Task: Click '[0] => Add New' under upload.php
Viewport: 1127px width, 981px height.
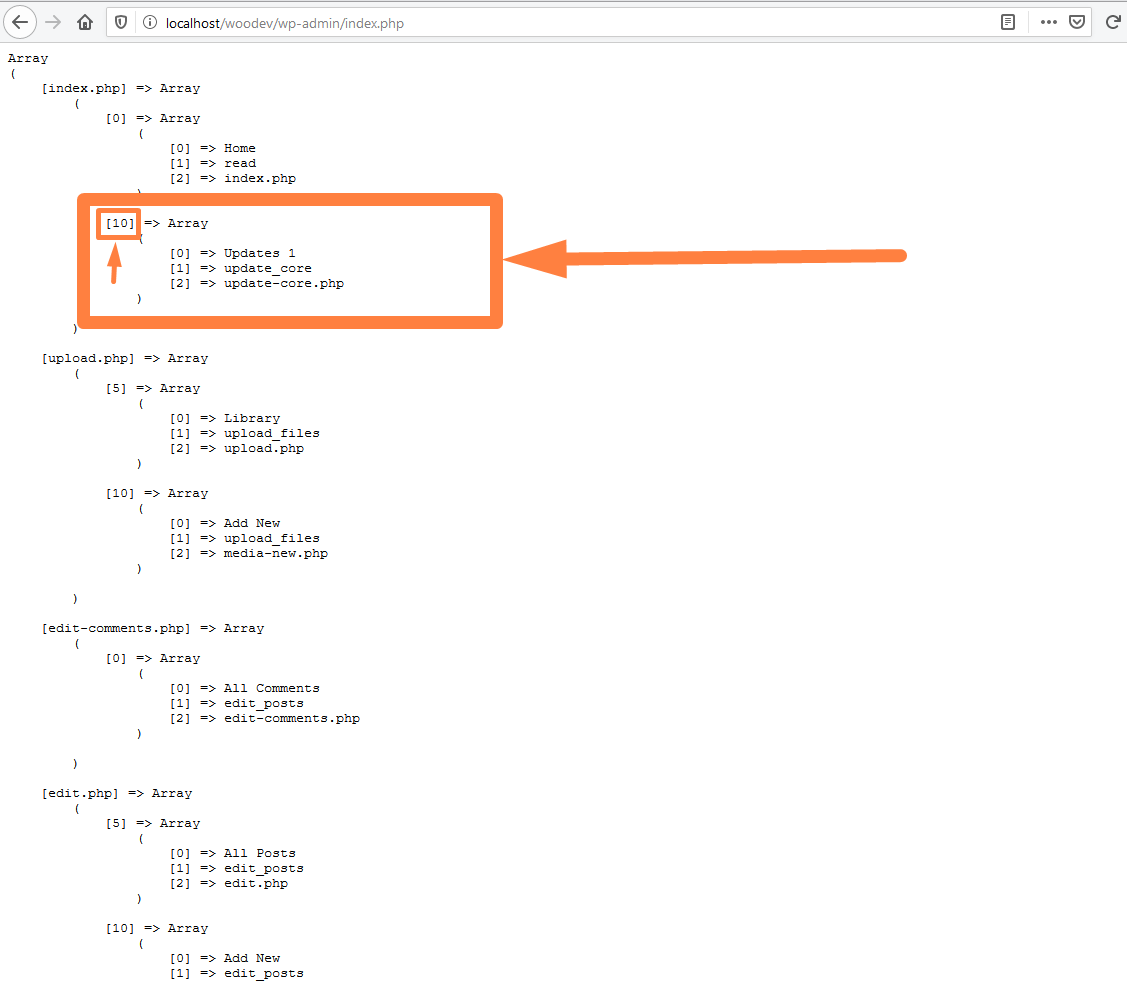Action: point(225,523)
